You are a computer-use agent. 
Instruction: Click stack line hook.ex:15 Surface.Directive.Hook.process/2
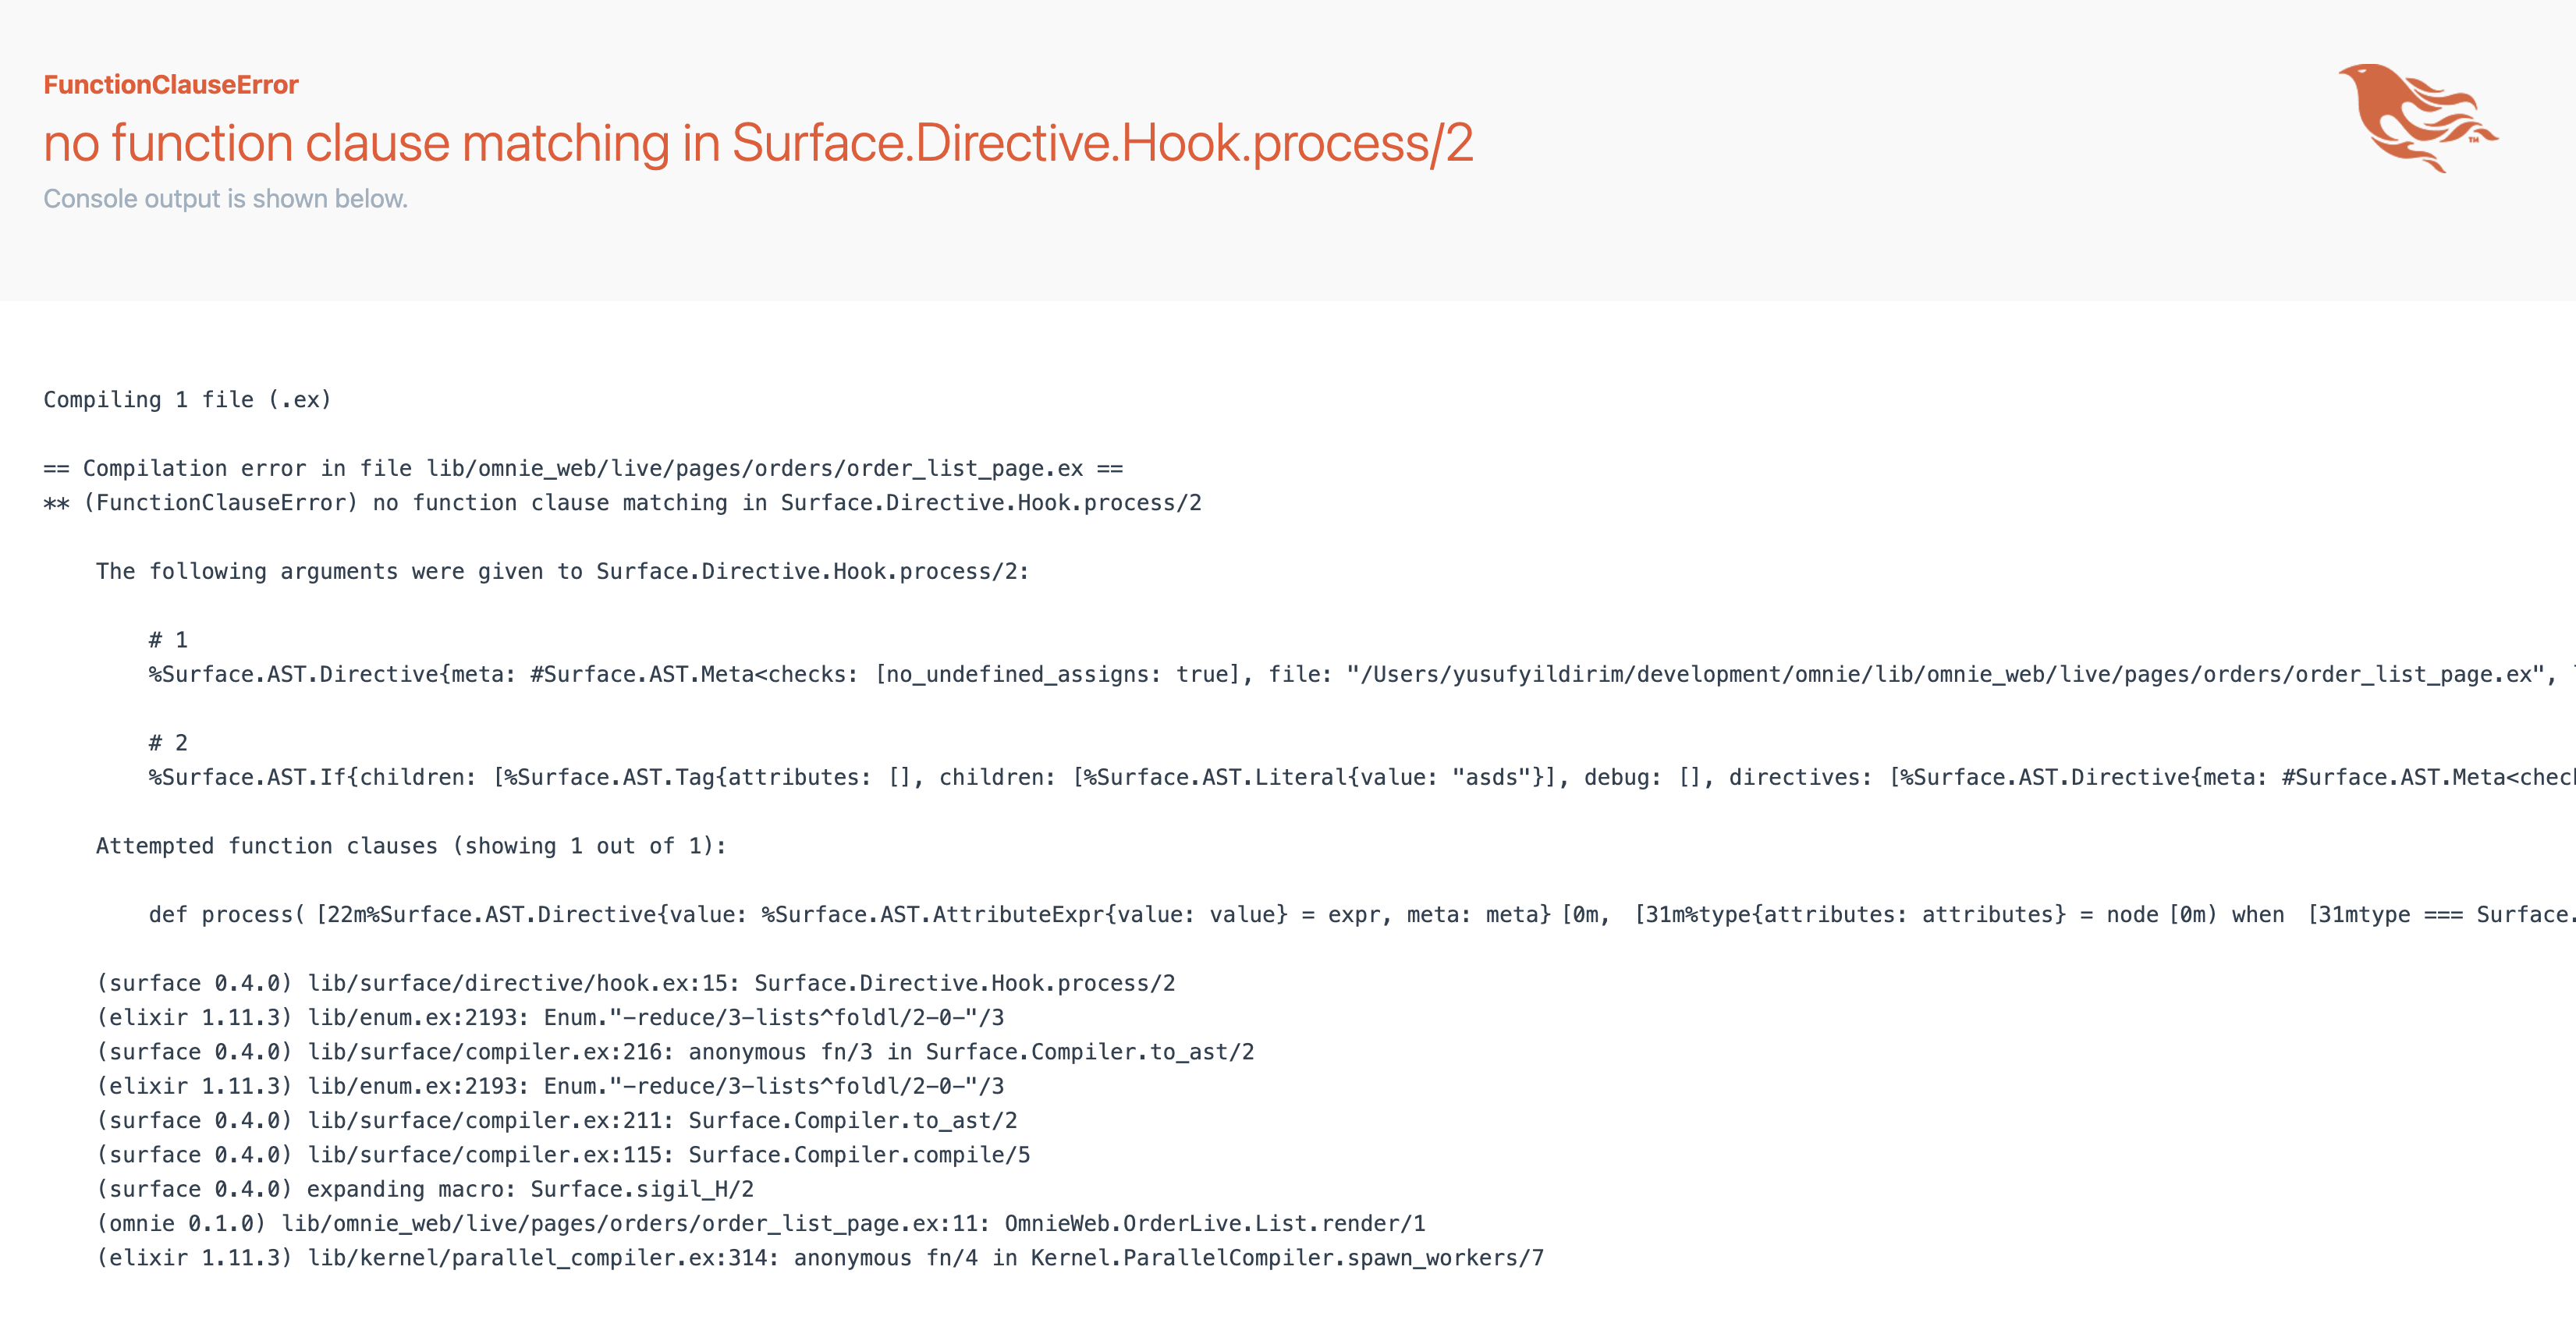pos(636,984)
